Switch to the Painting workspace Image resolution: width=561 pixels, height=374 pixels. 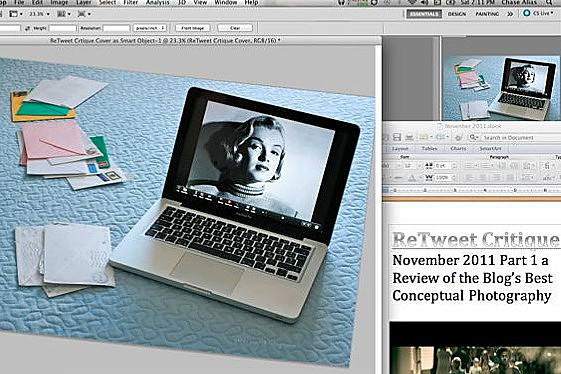coord(487,14)
